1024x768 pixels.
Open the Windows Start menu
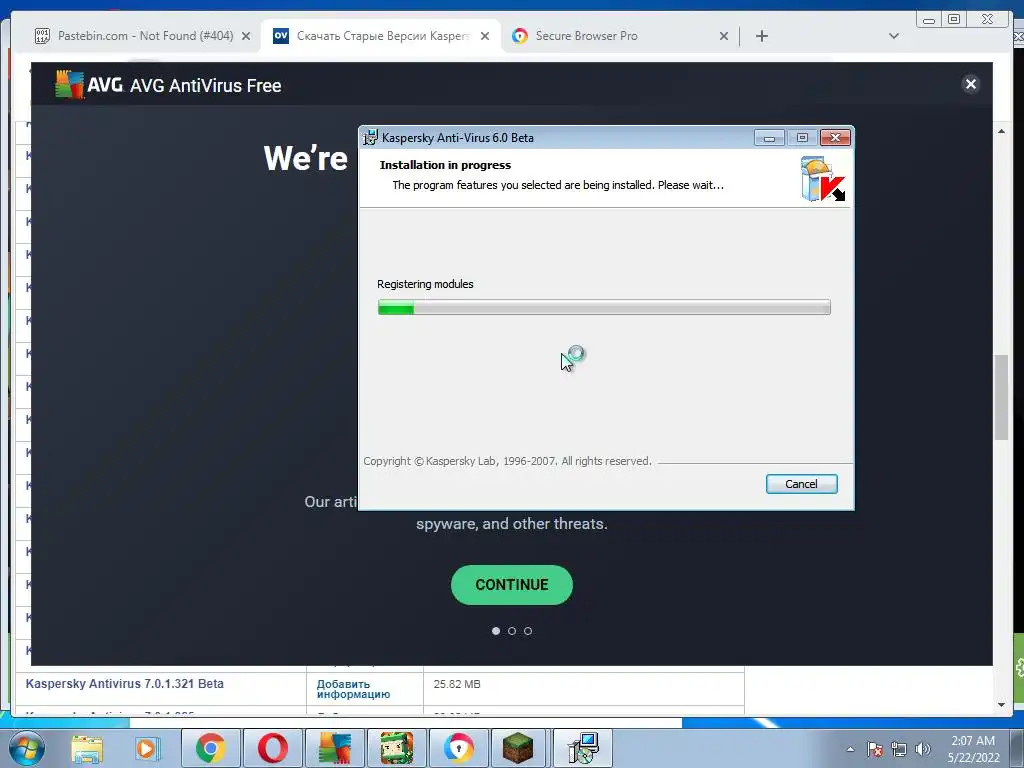point(27,748)
